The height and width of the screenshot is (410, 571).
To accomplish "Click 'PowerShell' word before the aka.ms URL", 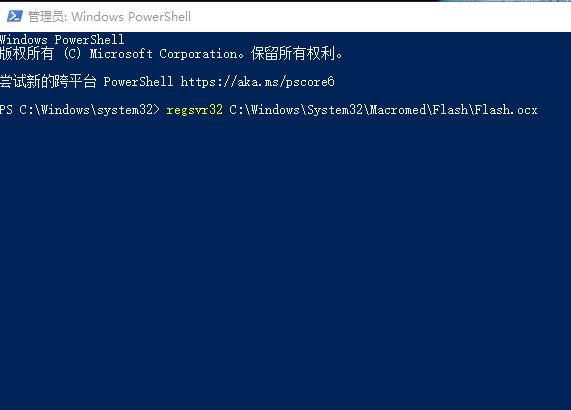I will pyautogui.click(x=138, y=81).
